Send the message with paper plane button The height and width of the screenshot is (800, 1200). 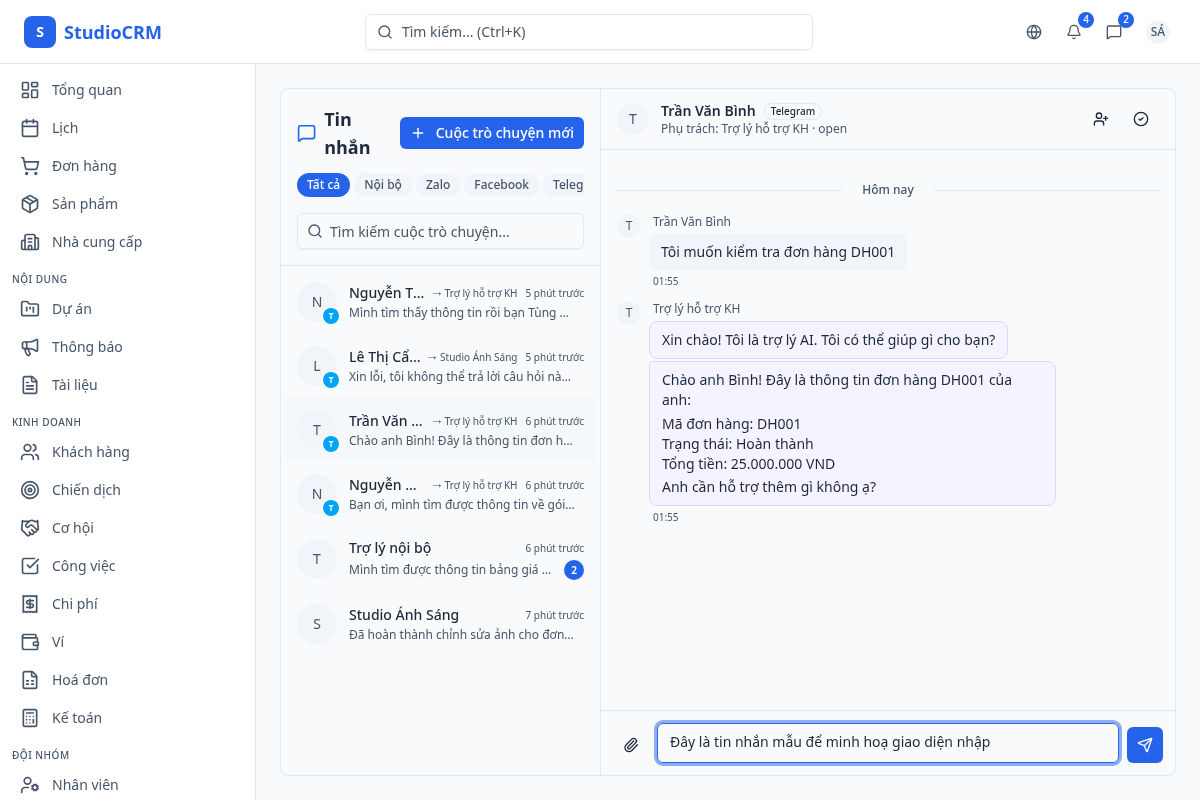[1144, 744]
